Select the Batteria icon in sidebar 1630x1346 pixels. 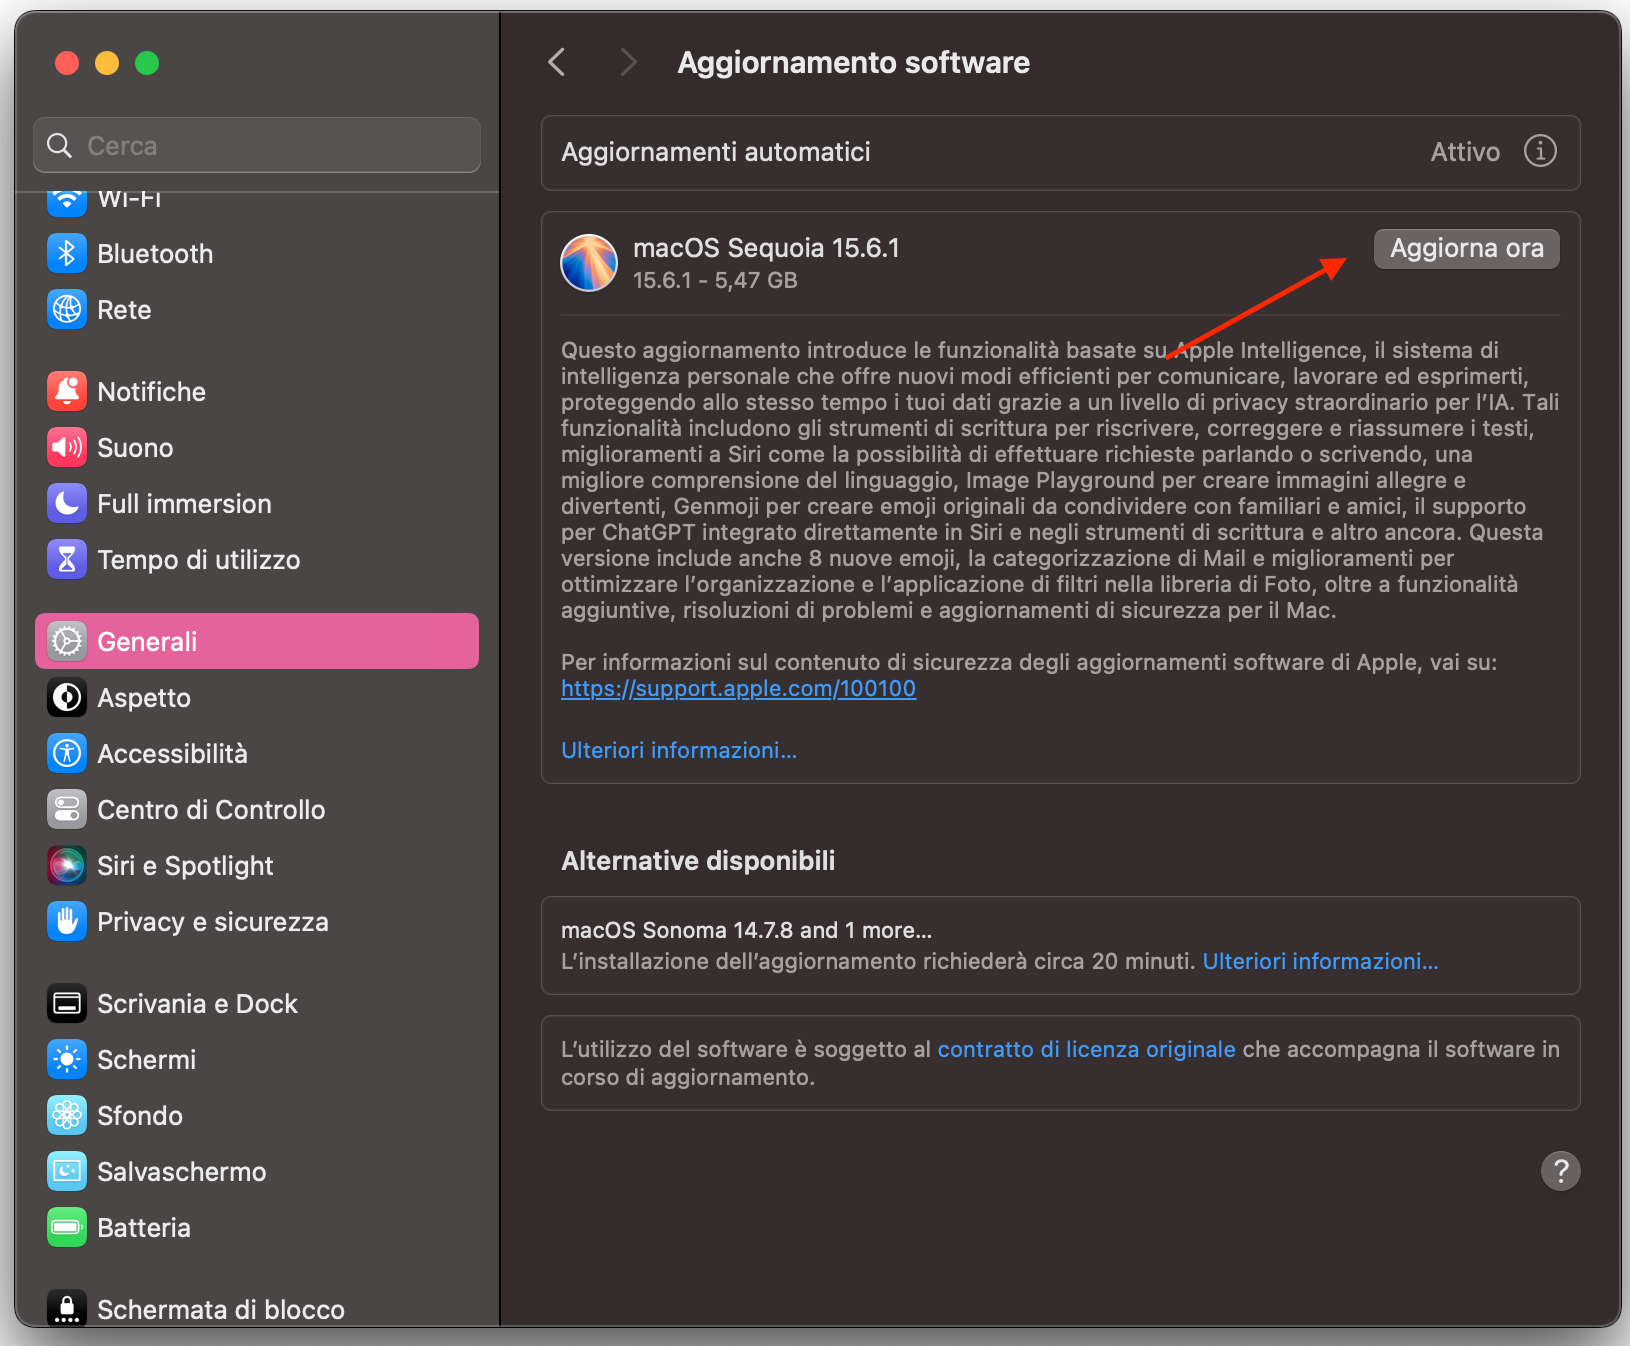click(66, 1227)
